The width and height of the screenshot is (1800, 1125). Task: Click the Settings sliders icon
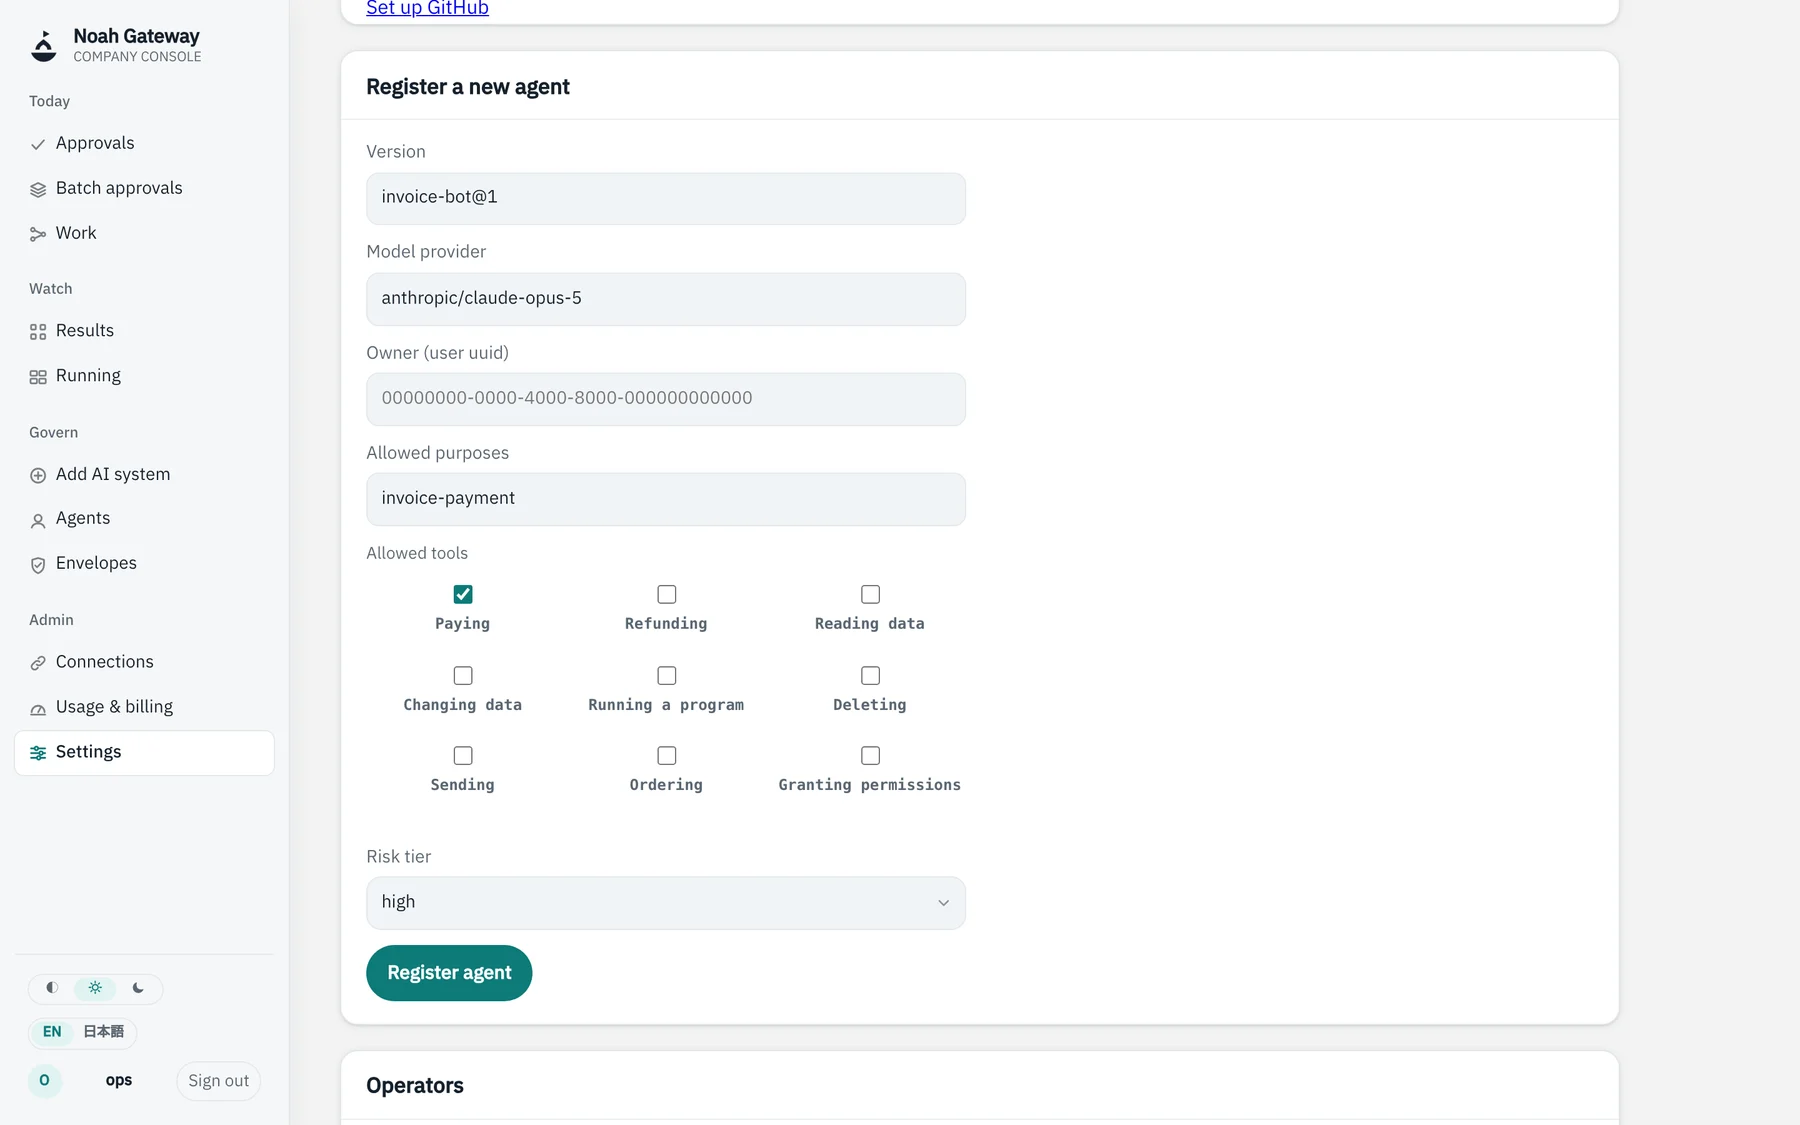tap(38, 753)
